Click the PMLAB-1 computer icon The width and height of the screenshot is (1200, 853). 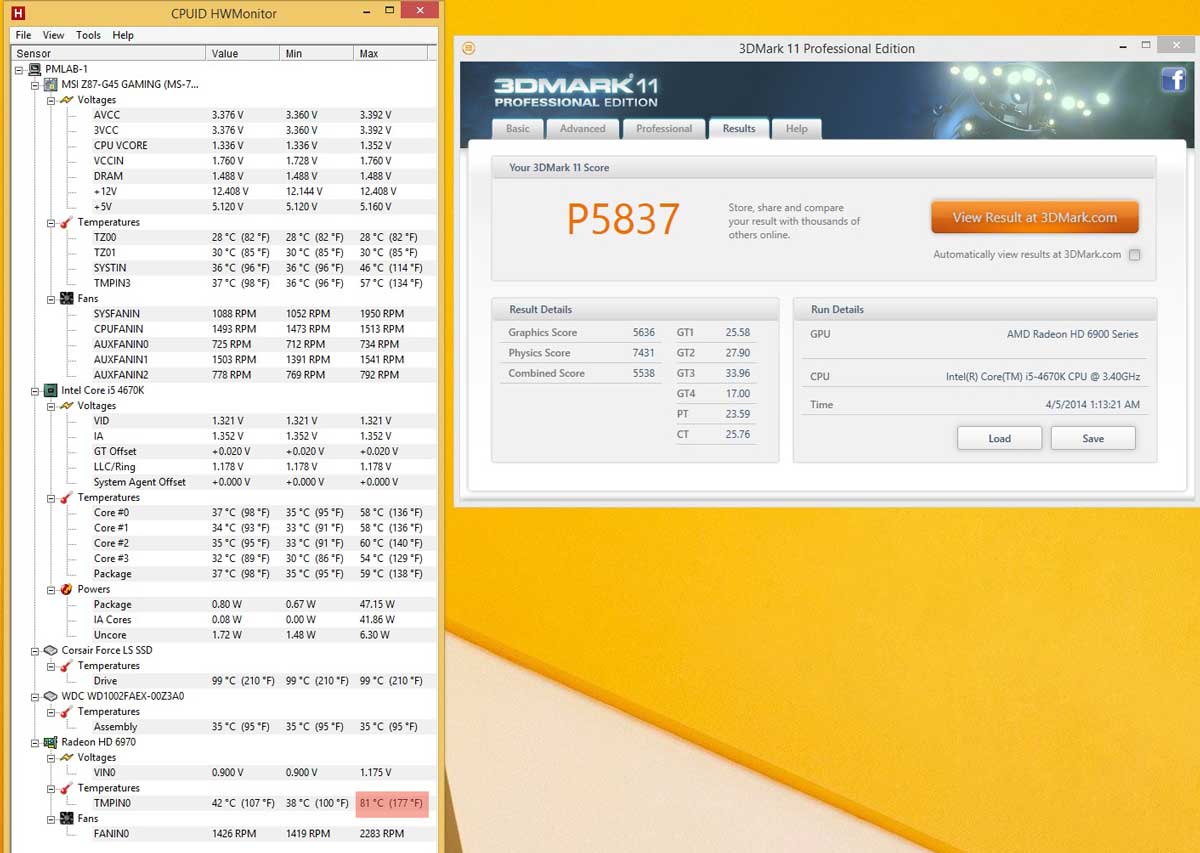pyautogui.click(x=37, y=69)
